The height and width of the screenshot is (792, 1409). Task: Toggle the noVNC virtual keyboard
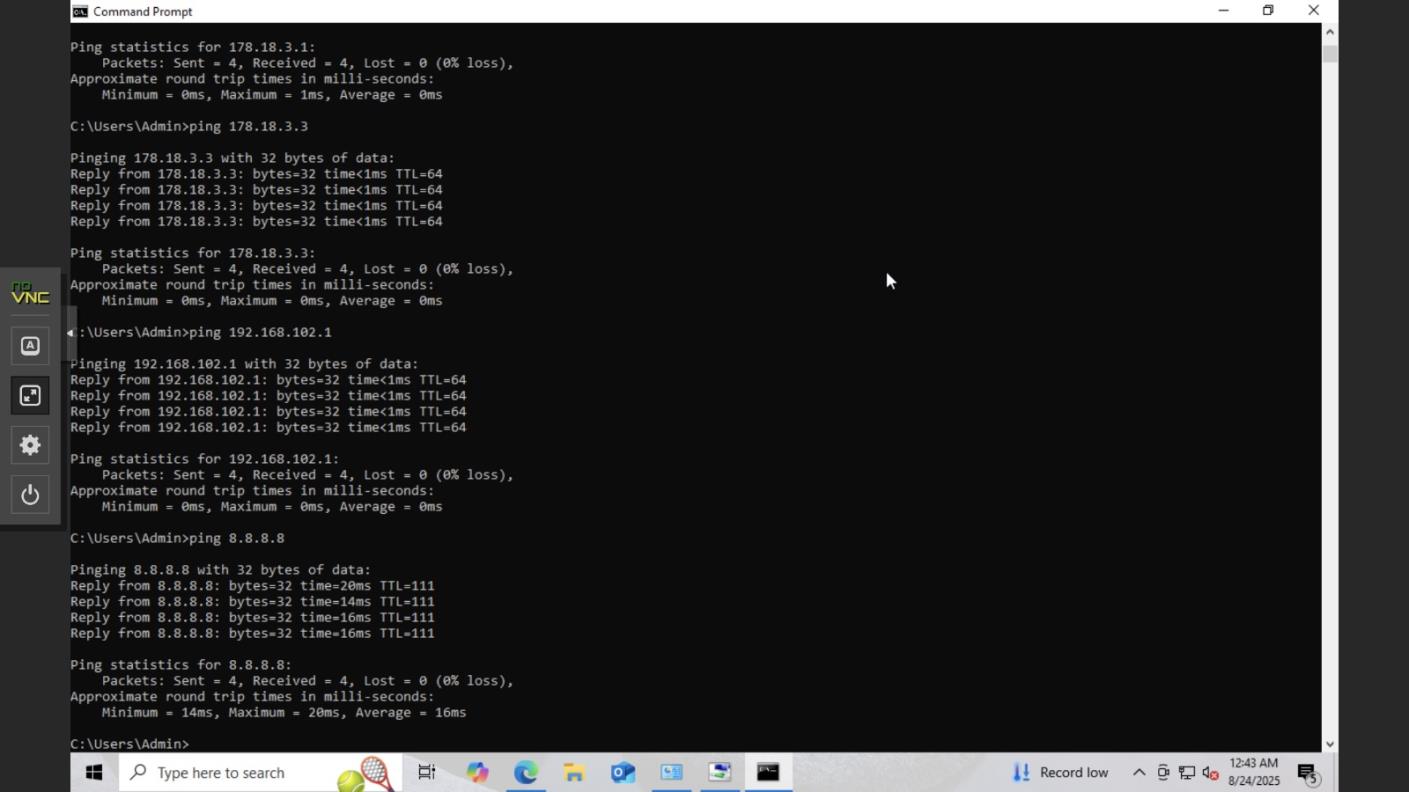click(x=29, y=345)
